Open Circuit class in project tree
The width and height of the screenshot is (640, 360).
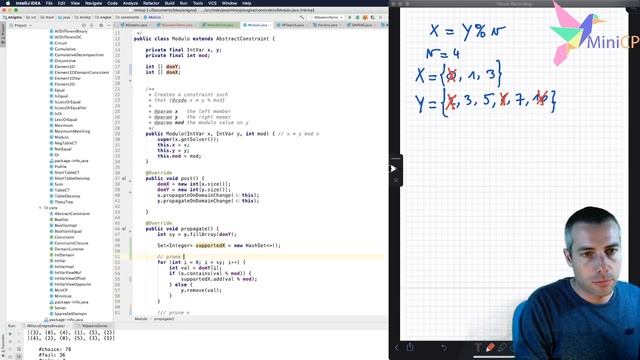(x=60, y=43)
